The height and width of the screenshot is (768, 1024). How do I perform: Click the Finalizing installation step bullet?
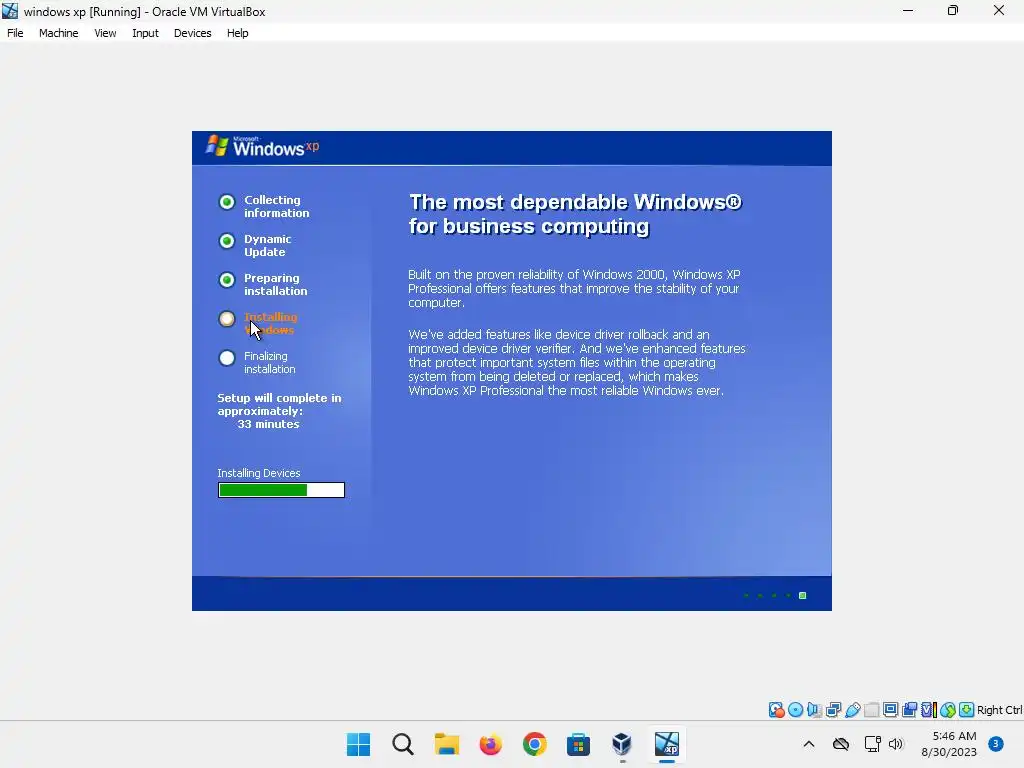click(x=227, y=358)
